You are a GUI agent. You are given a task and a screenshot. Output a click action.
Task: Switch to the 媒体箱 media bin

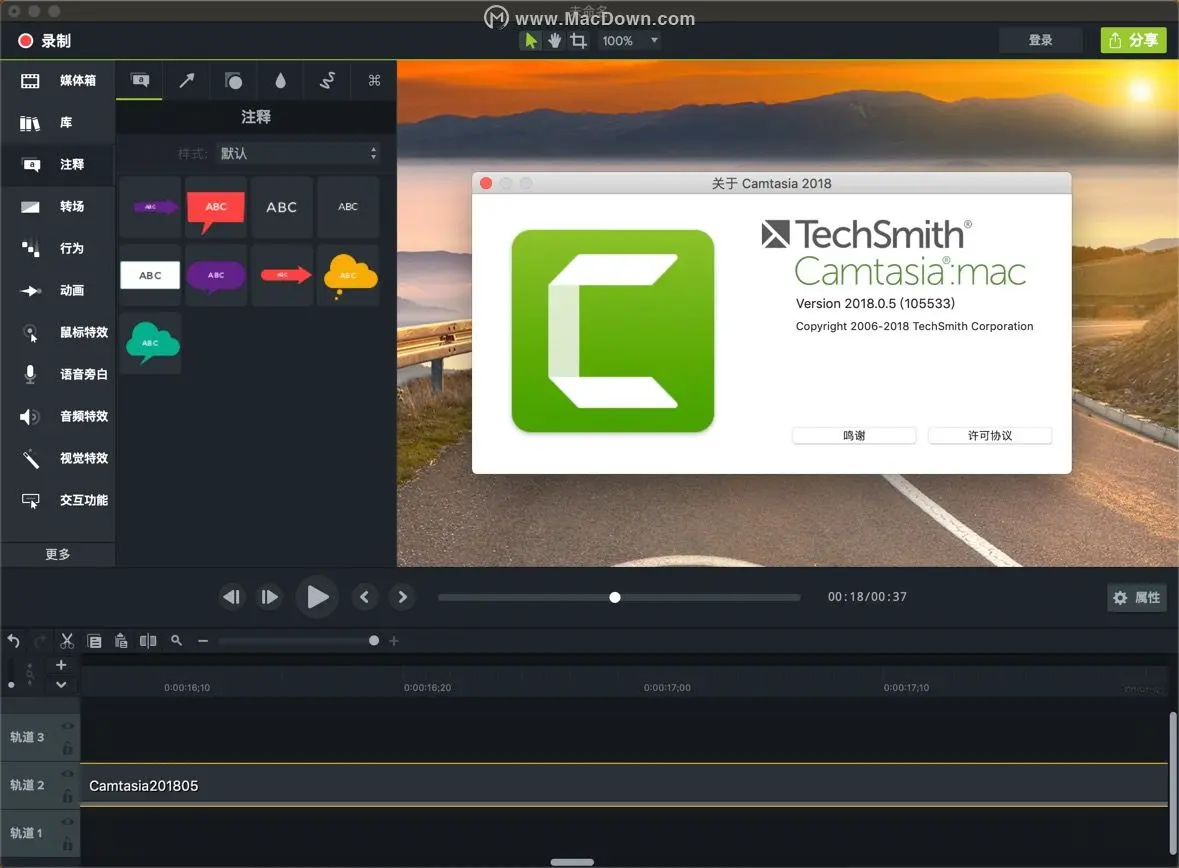coord(58,80)
